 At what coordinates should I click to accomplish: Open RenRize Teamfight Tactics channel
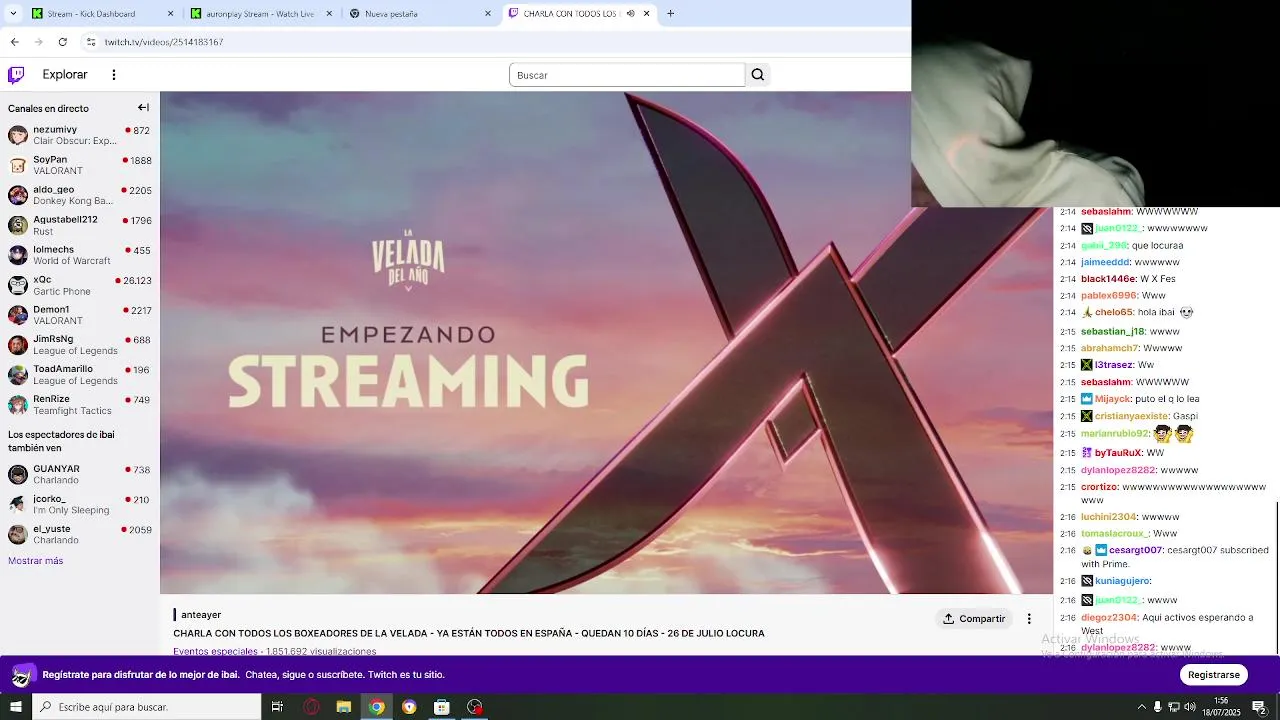(80, 405)
